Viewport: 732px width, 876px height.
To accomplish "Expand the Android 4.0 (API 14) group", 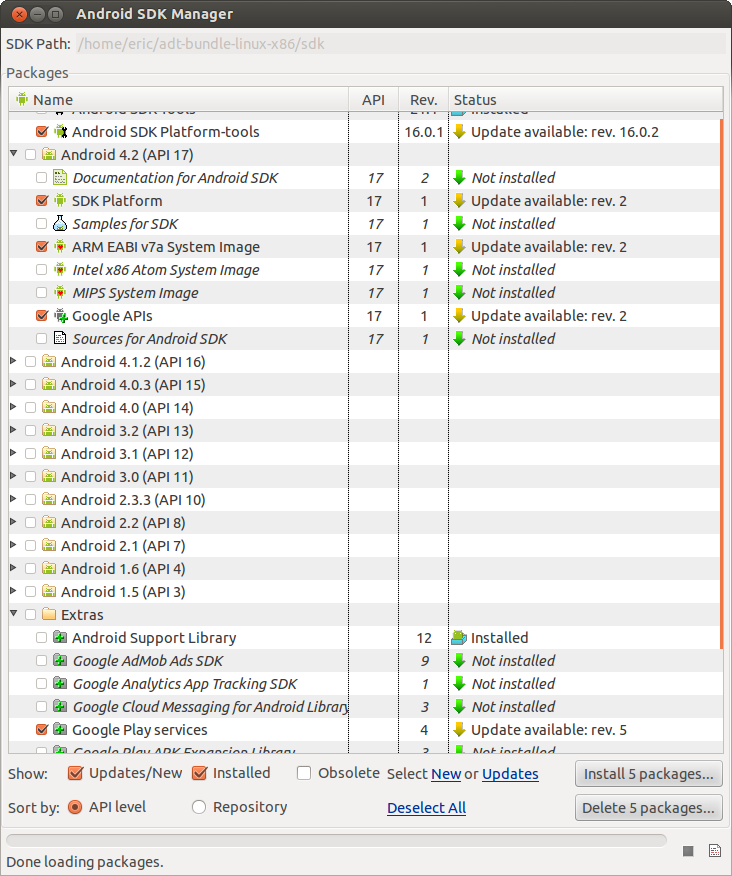I will tap(14, 407).
